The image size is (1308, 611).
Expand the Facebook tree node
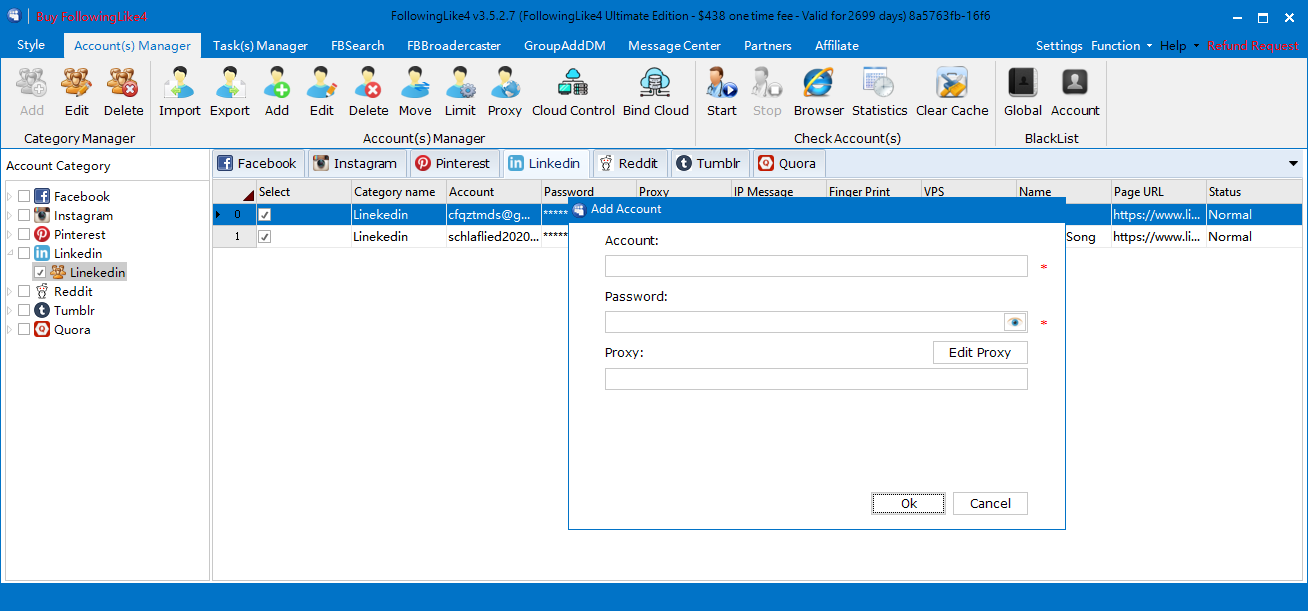pyautogui.click(x=10, y=197)
